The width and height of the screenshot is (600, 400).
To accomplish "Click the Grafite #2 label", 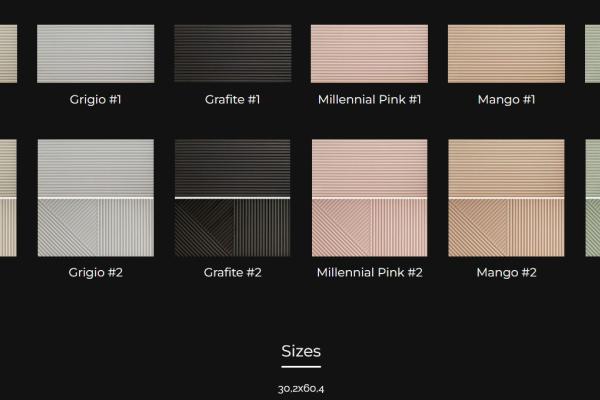I will pyautogui.click(x=233, y=273).
